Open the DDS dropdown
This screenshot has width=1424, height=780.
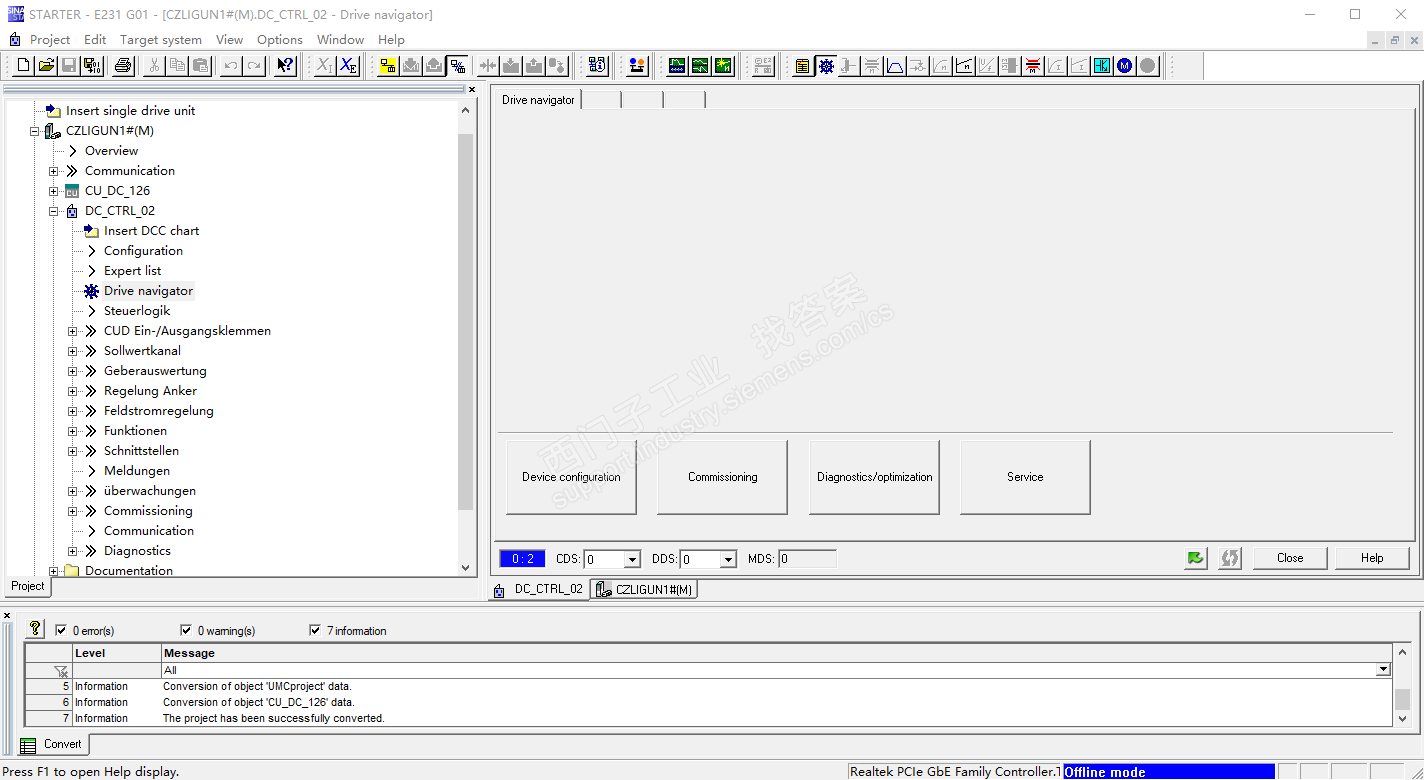[x=728, y=559]
